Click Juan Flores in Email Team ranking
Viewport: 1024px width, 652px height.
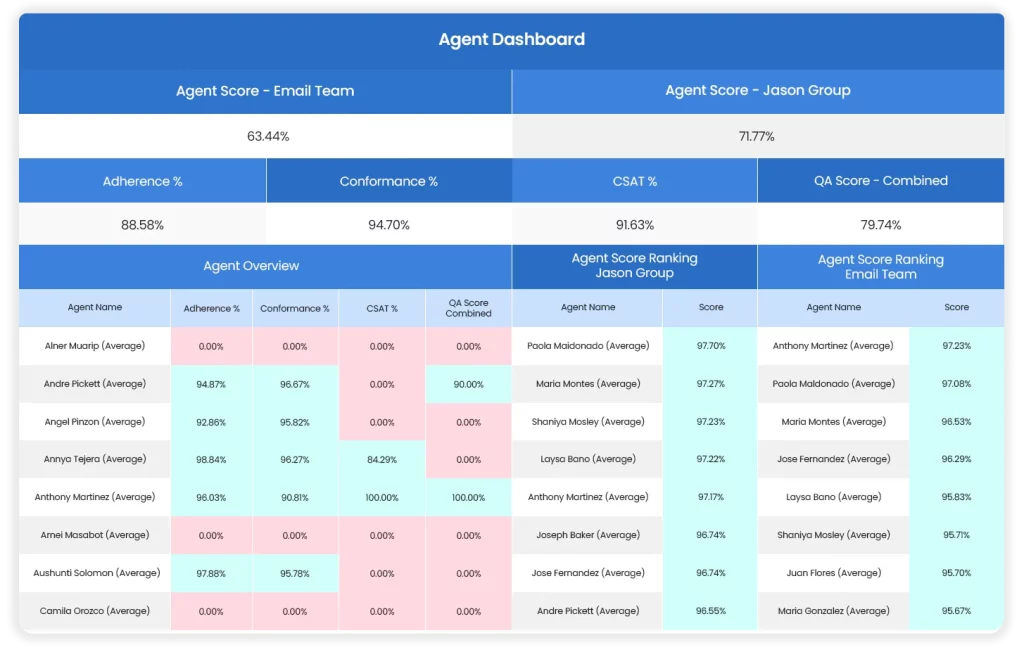(833, 573)
